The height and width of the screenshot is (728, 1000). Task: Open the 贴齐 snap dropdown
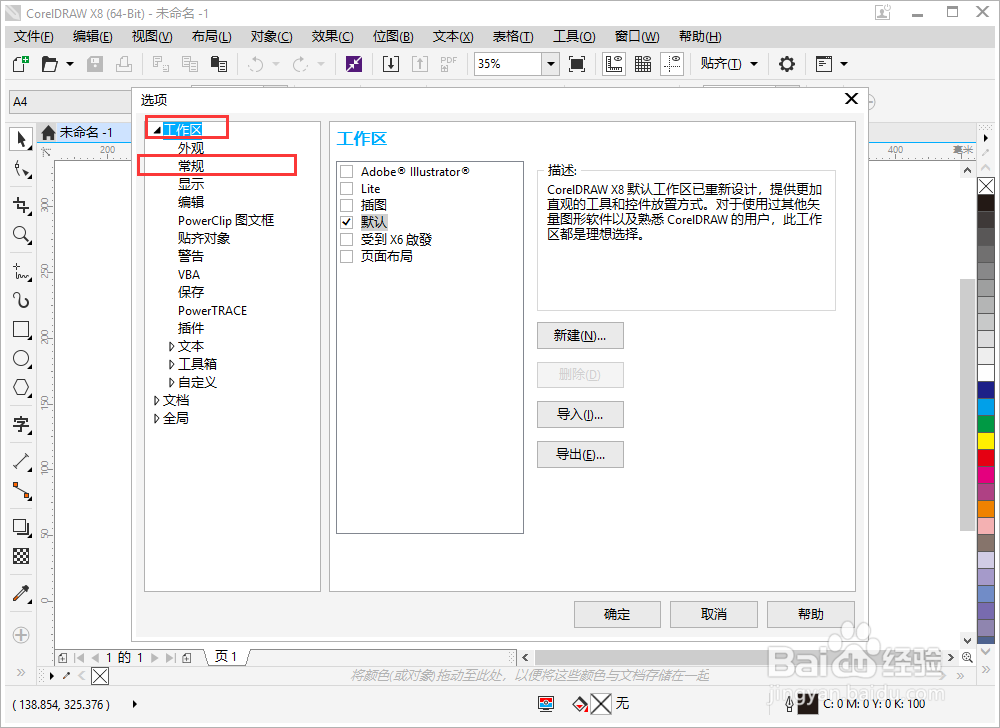click(754, 64)
